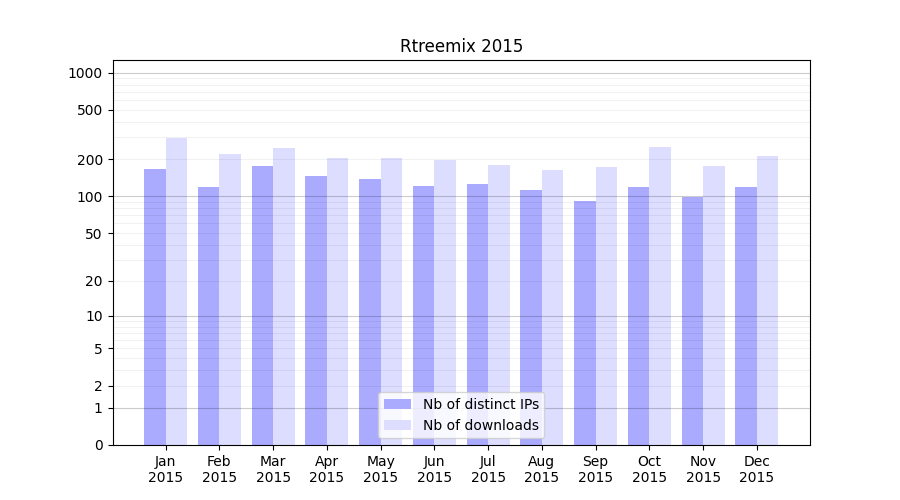The width and height of the screenshot is (900, 500).
Task: Click the 'Jun 2015' x-axis label
Action: click(434, 469)
